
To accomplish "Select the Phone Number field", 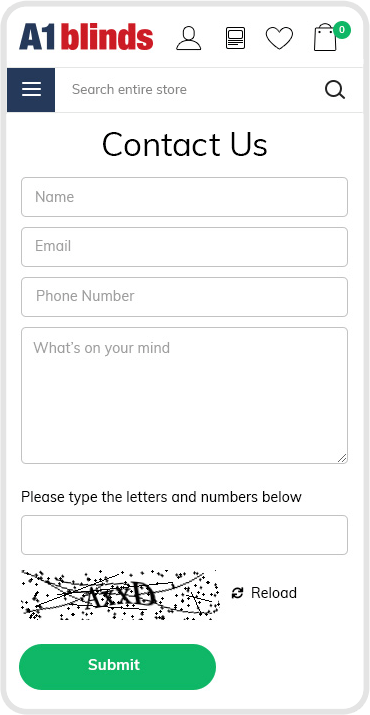I will tap(184, 297).
